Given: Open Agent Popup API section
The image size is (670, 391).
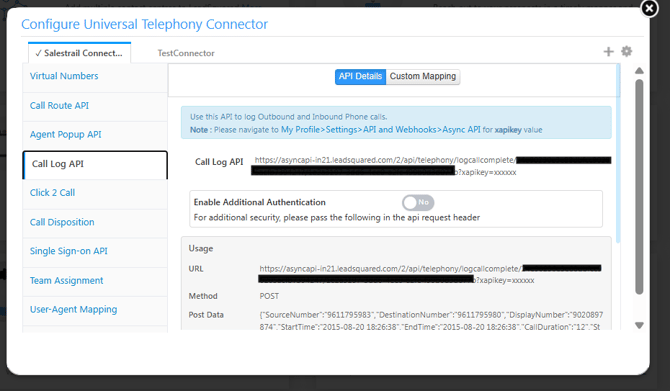Looking at the screenshot, I should coord(95,135).
